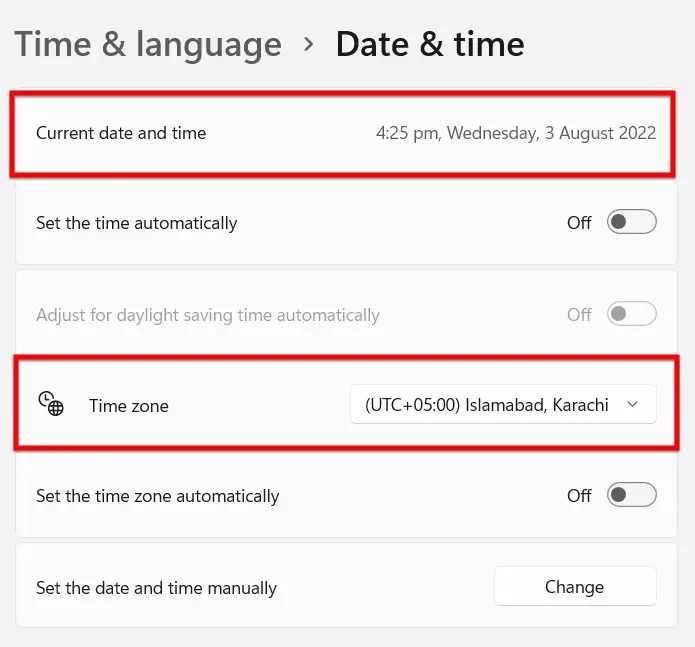
Task: Click the Off label beside time automatically
Action: tap(579, 222)
